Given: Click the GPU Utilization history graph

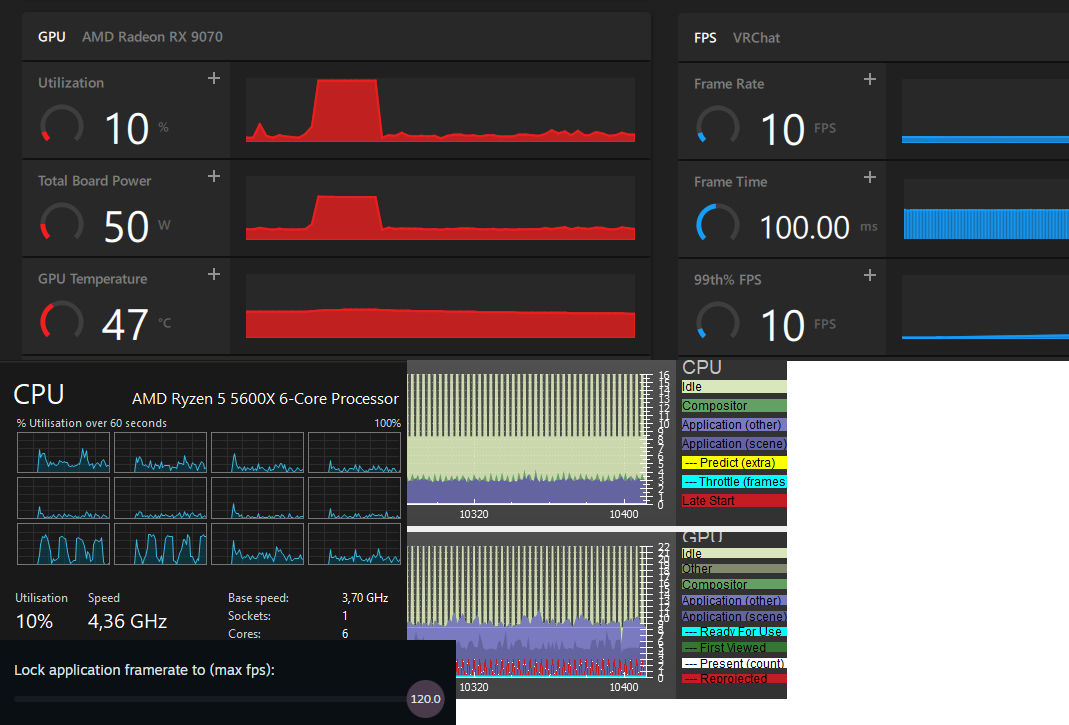Looking at the screenshot, I should [x=440, y=110].
